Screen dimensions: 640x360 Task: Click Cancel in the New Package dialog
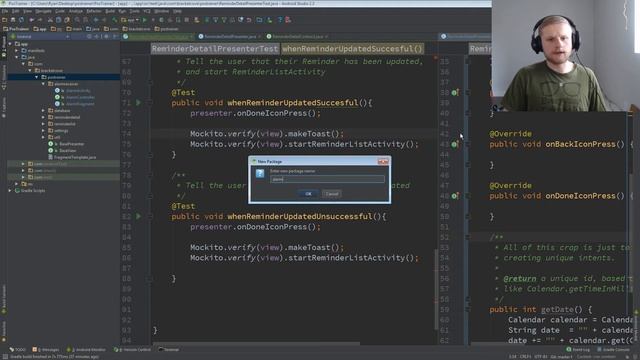tap(332, 194)
